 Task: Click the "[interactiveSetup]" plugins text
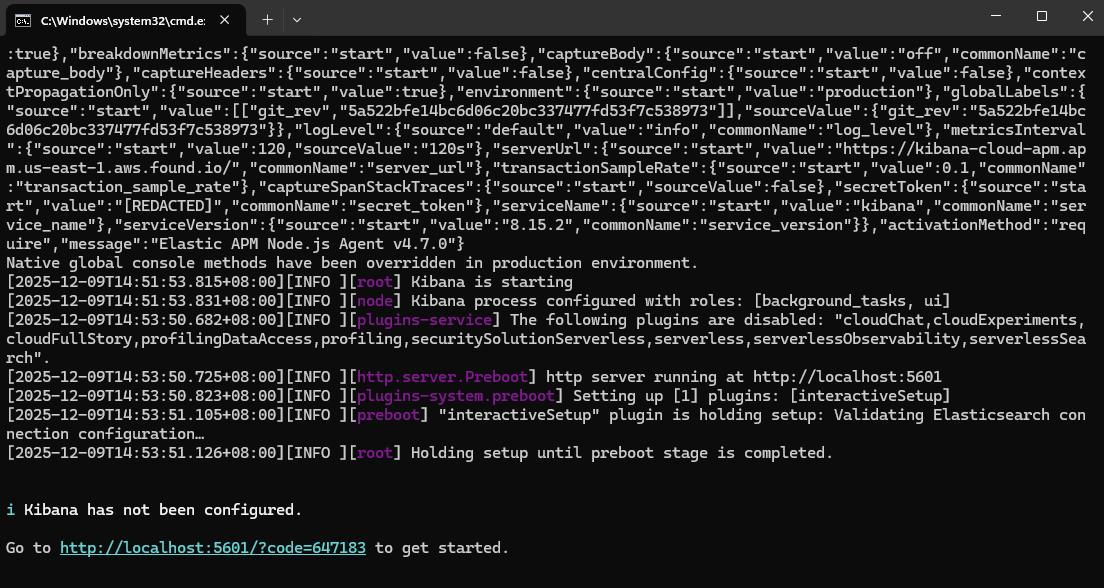coord(870,396)
